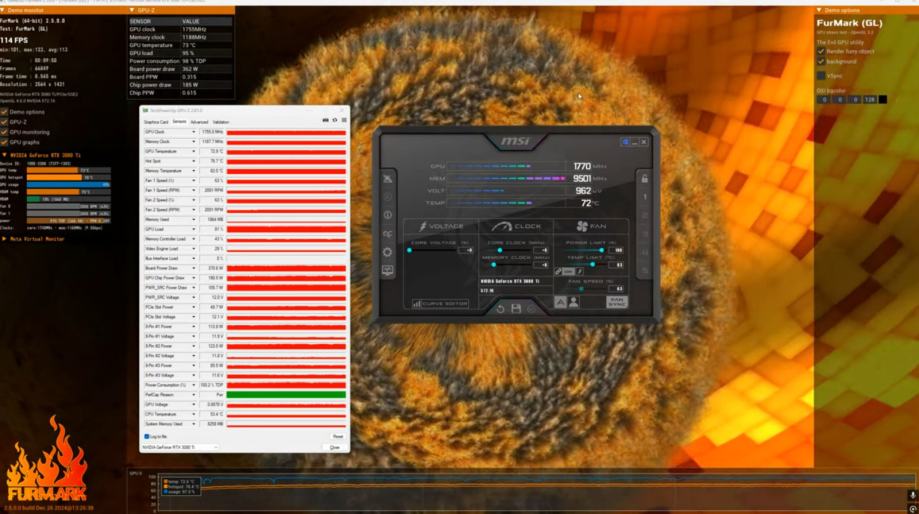Collapse the 'Demo monitor' panel header
Screen dimensions: 919x514
click(3, 11)
